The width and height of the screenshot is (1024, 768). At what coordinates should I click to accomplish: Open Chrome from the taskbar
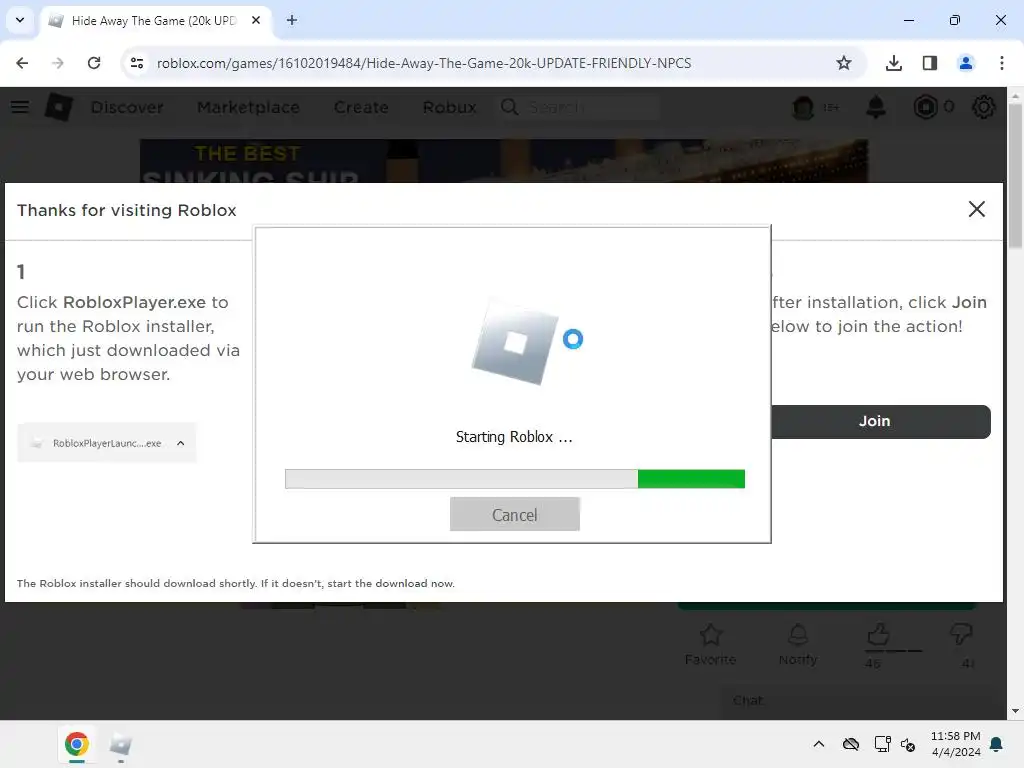[x=76, y=744]
